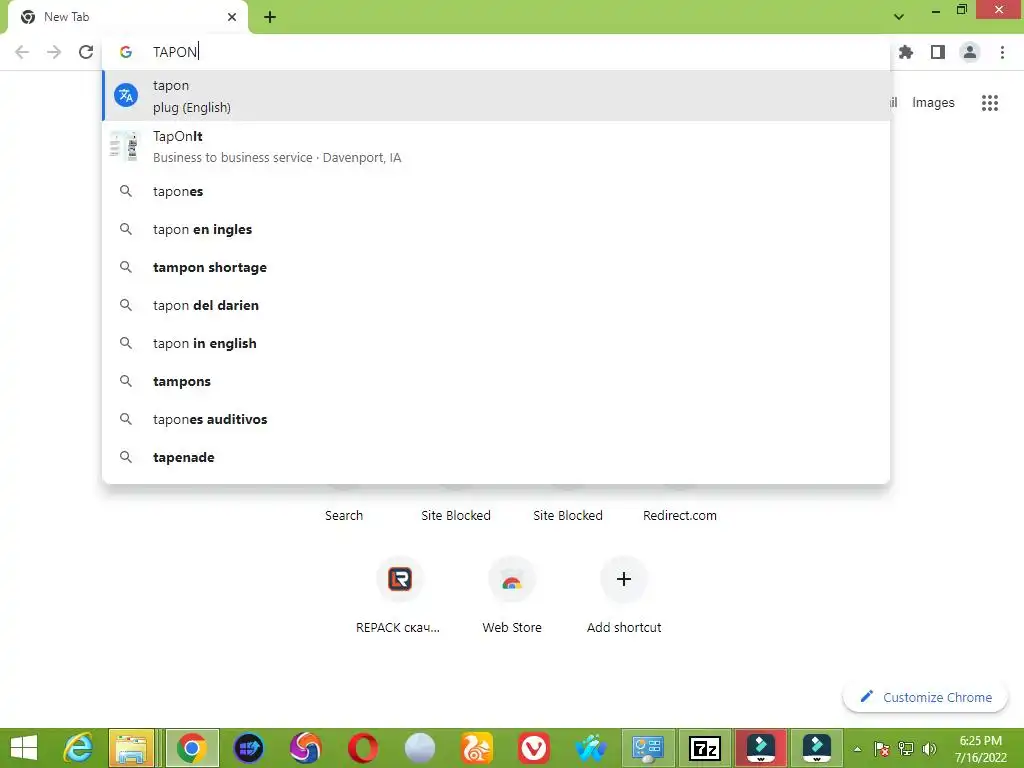Select the TapOnIt business suggestion
The height and width of the screenshot is (768, 1024).
coord(496,146)
